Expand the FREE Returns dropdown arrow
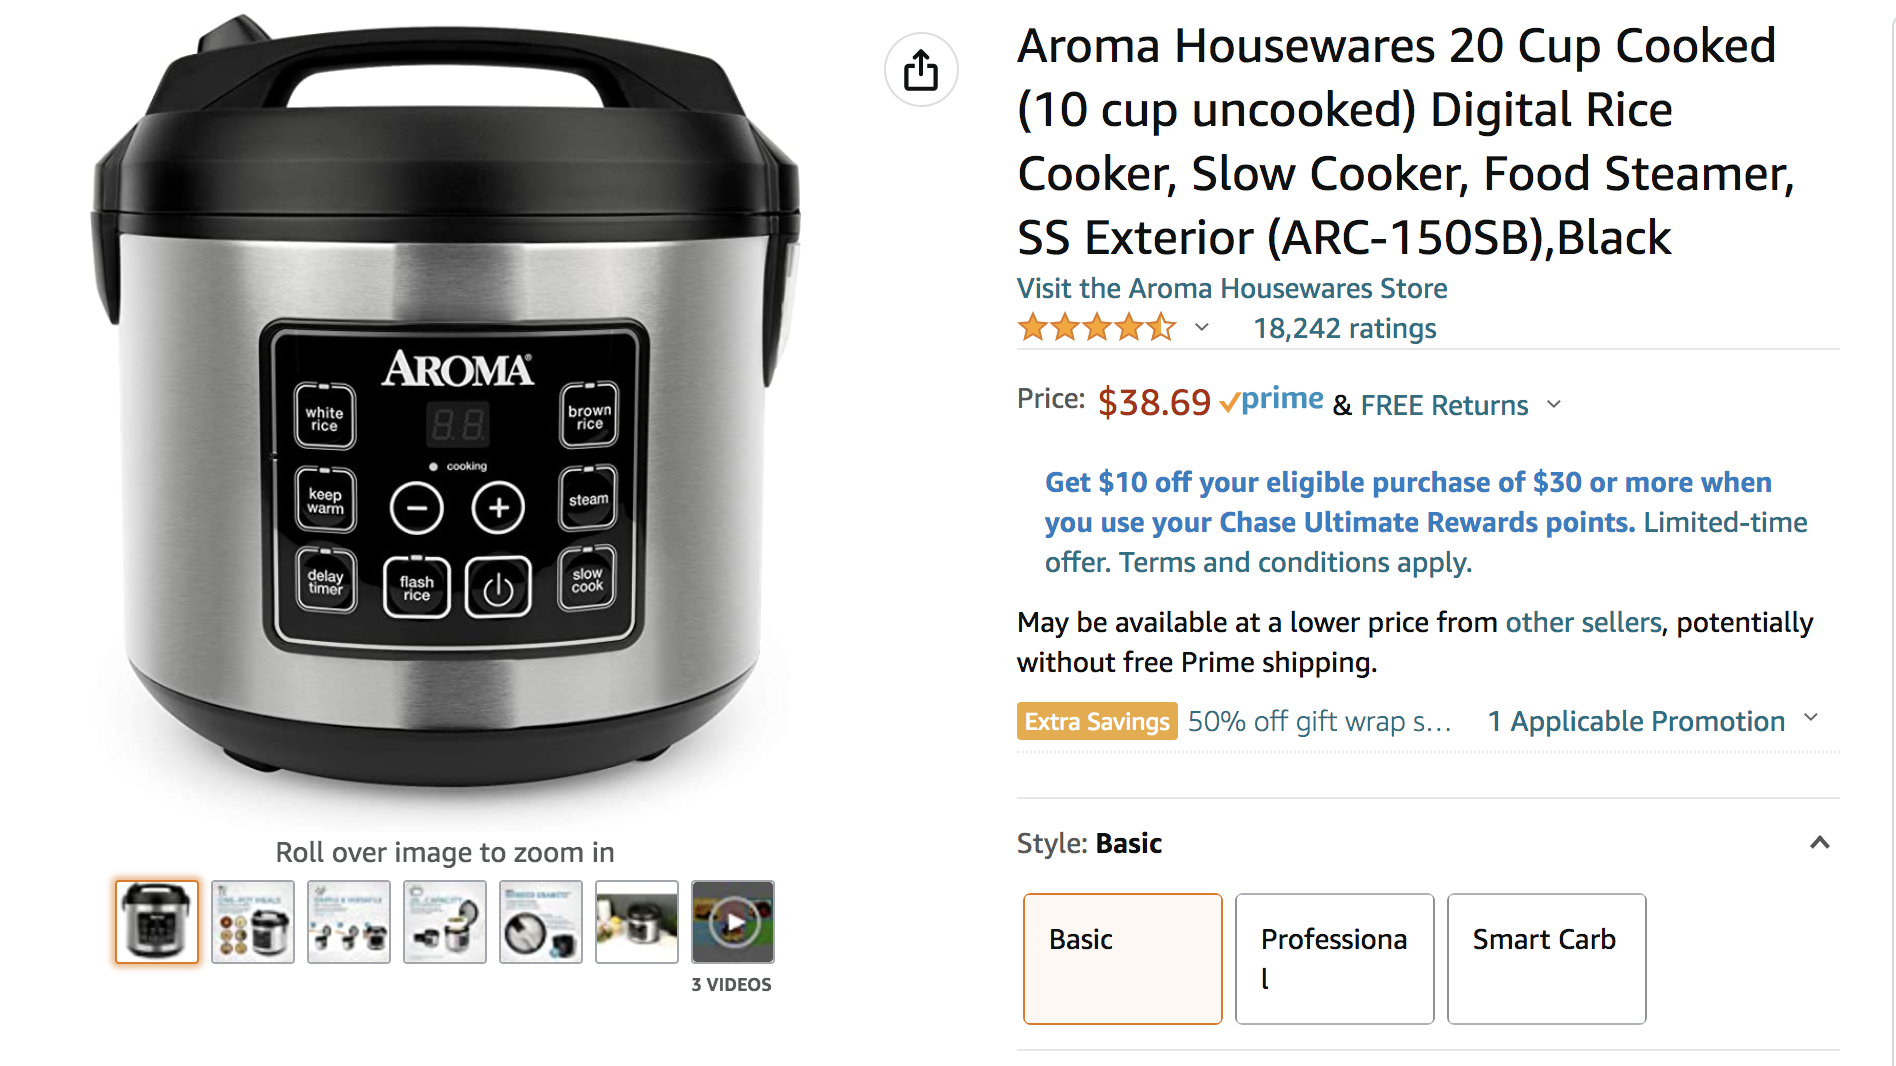The width and height of the screenshot is (1896, 1066). tap(1554, 404)
